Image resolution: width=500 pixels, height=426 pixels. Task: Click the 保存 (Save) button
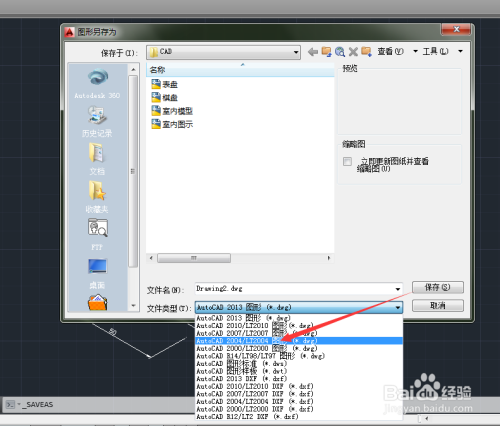pos(438,287)
